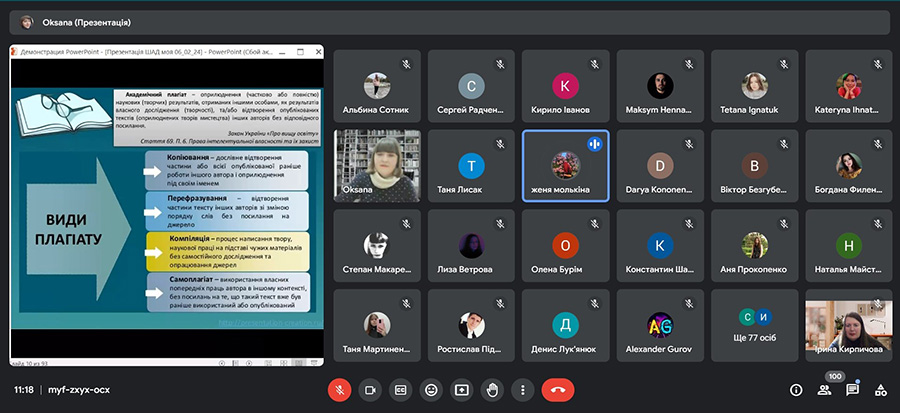Toggle closed captions
900x413 pixels.
point(401,390)
